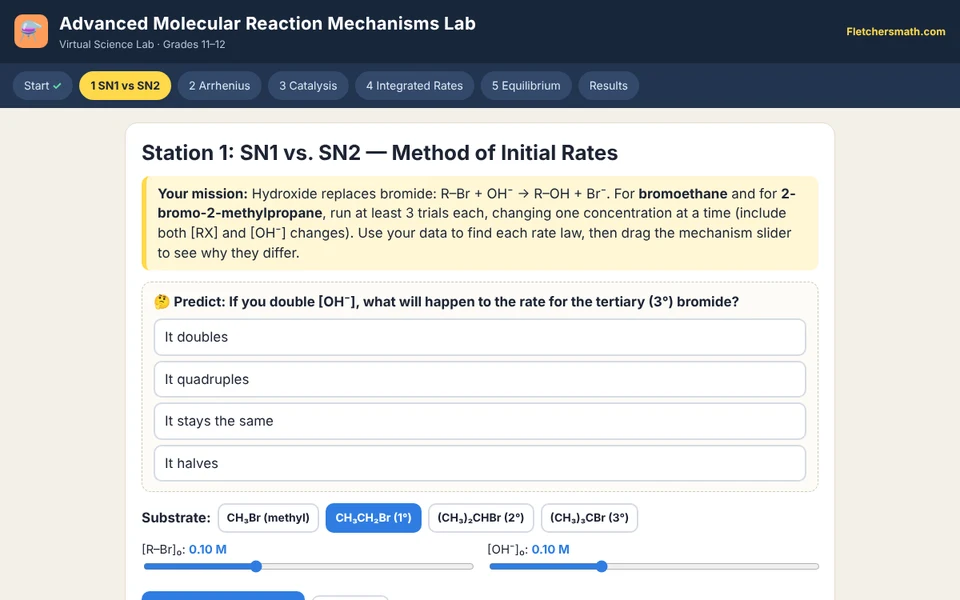View the Results tab
The height and width of the screenshot is (600, 960).
point(608,86)
